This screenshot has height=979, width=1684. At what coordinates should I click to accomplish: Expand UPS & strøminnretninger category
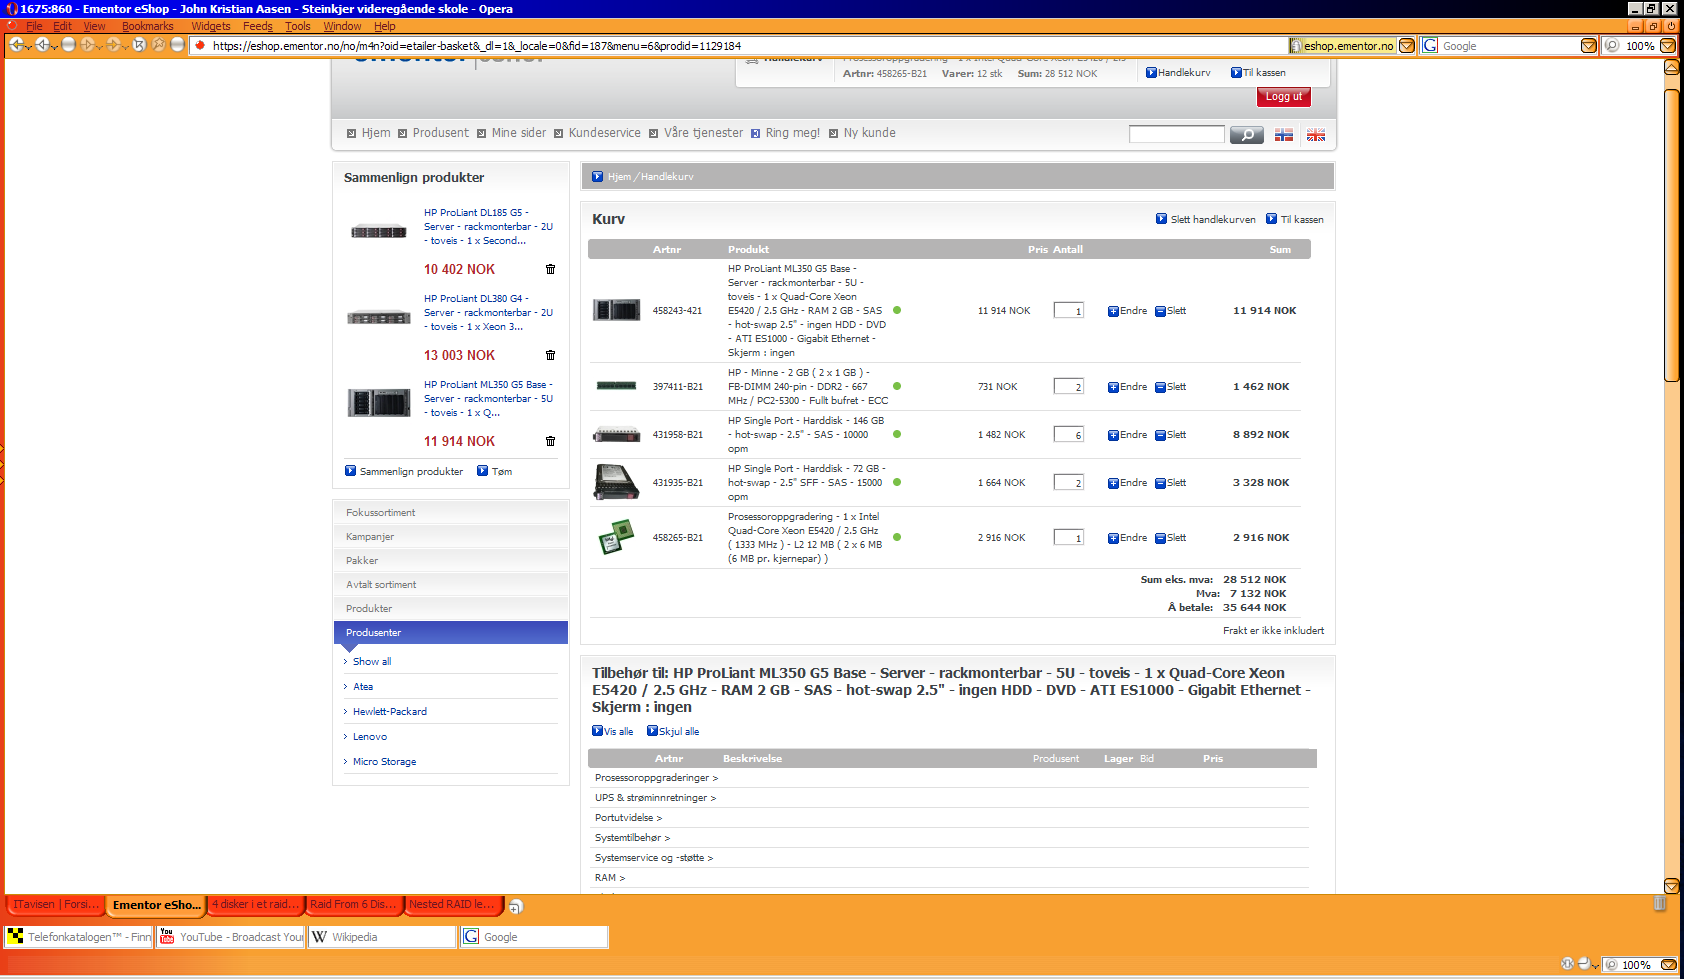655,798
